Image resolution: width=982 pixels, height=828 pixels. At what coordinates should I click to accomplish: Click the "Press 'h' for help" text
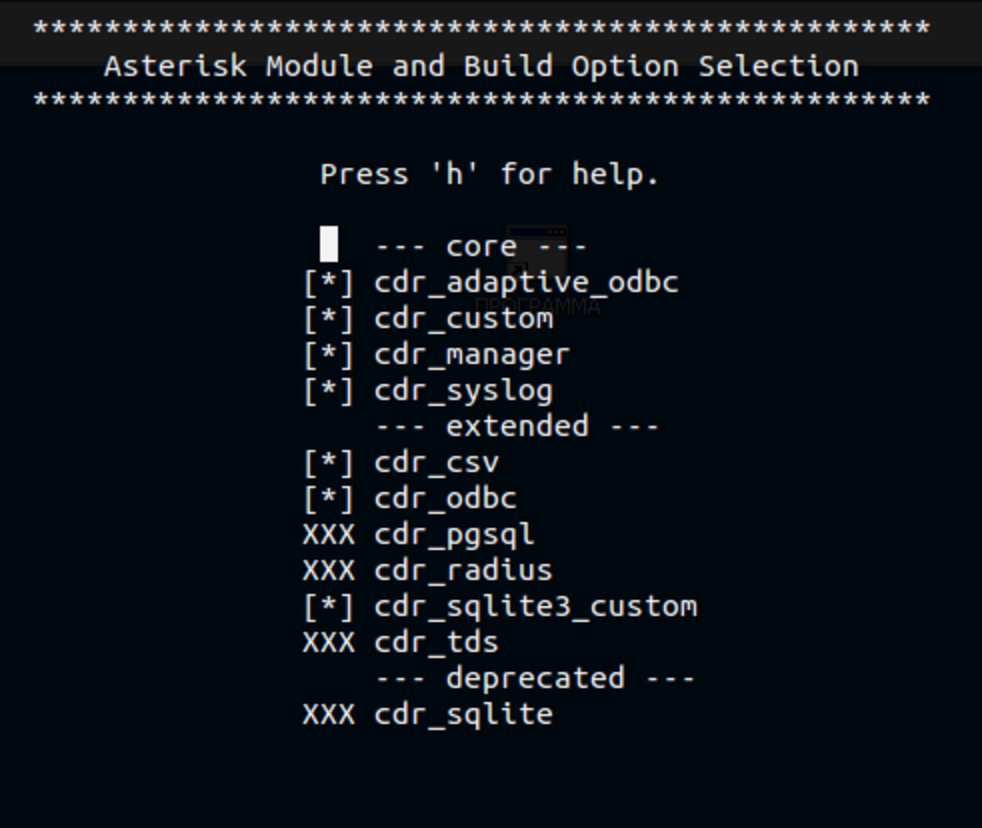(490, 174)
